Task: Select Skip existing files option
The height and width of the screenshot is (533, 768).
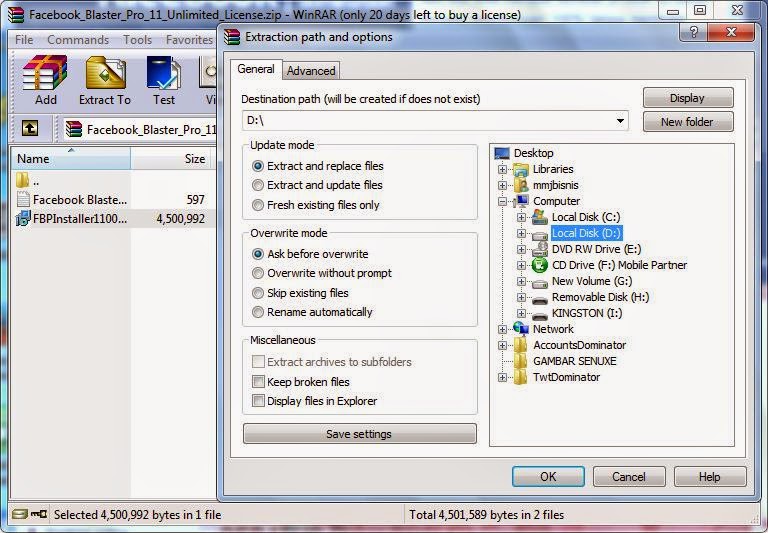Action: click(258, 293)
